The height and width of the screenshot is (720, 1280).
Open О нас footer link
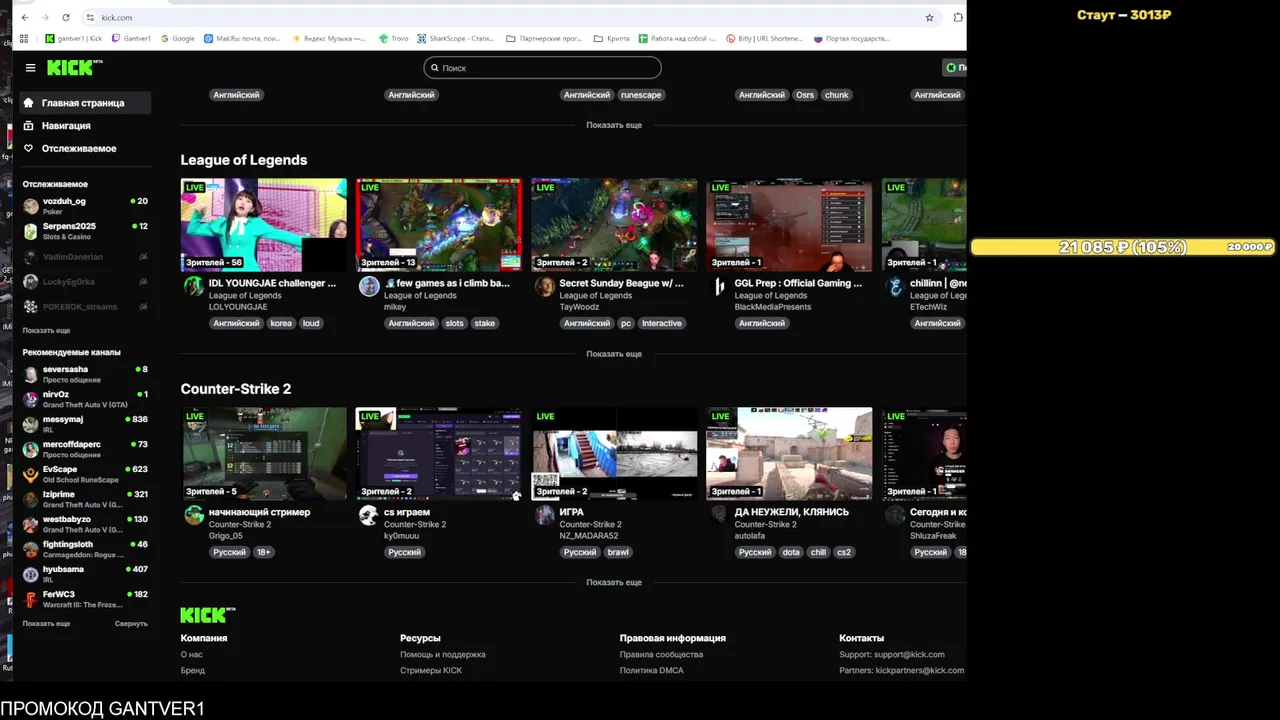[x=191, y=654]
